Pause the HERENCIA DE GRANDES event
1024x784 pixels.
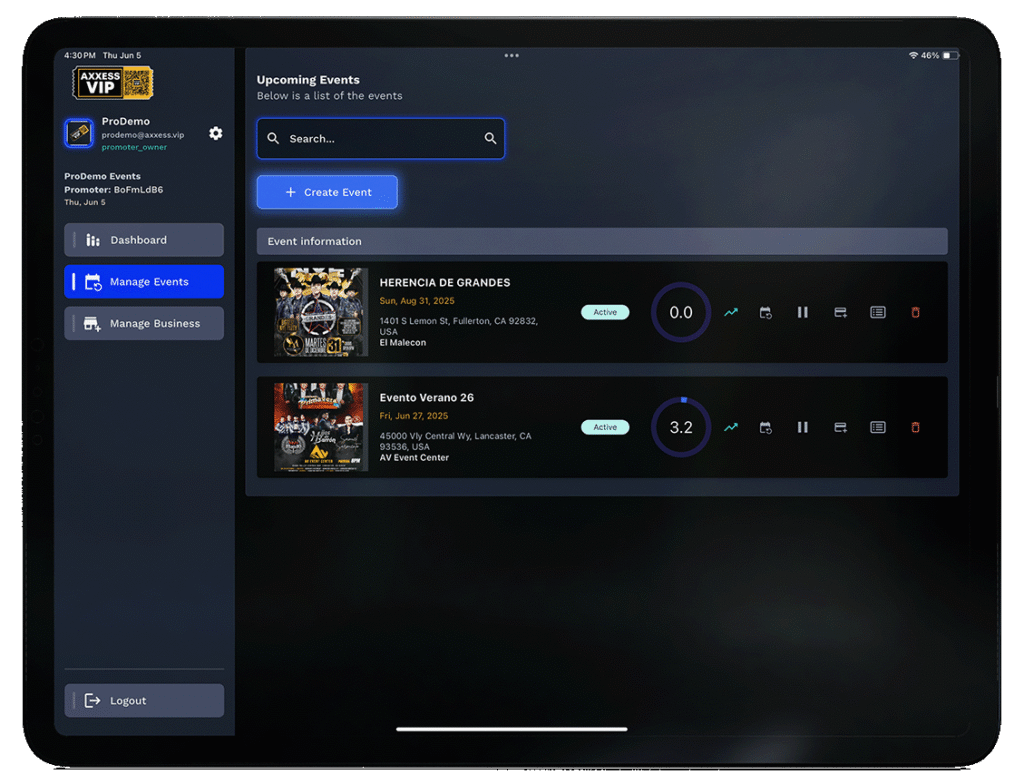tap(802, 312)
